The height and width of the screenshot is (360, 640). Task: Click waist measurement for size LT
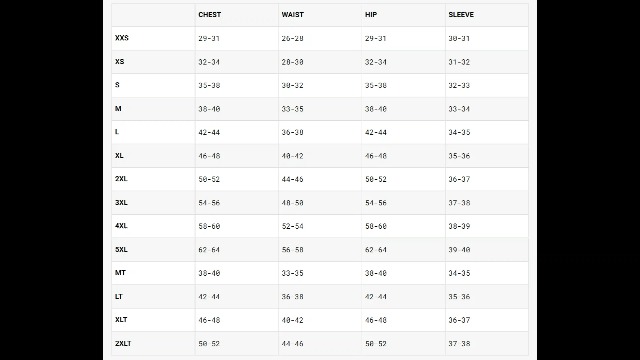(292, 297)
